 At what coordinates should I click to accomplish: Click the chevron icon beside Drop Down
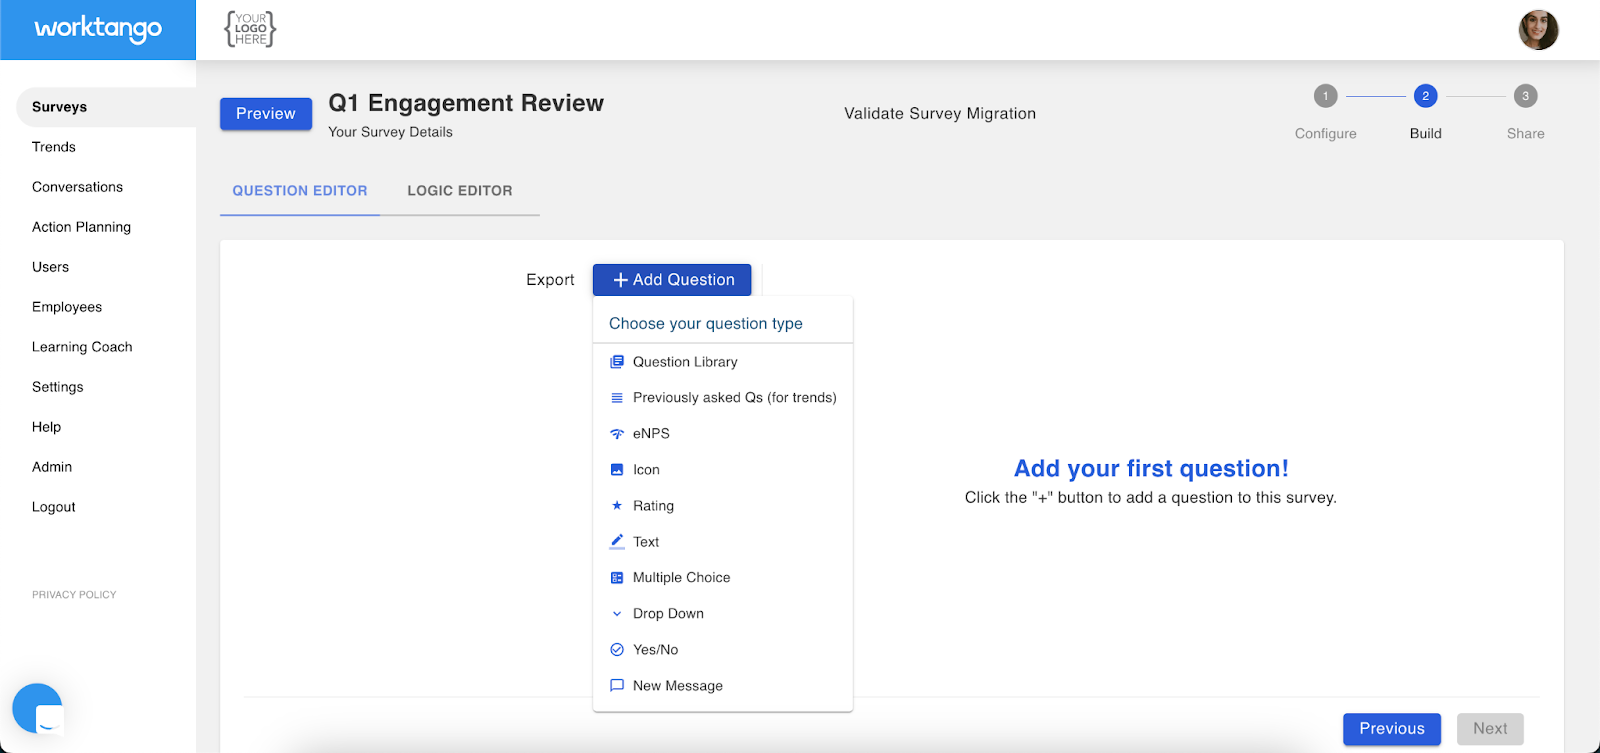(x=617, y=614)
